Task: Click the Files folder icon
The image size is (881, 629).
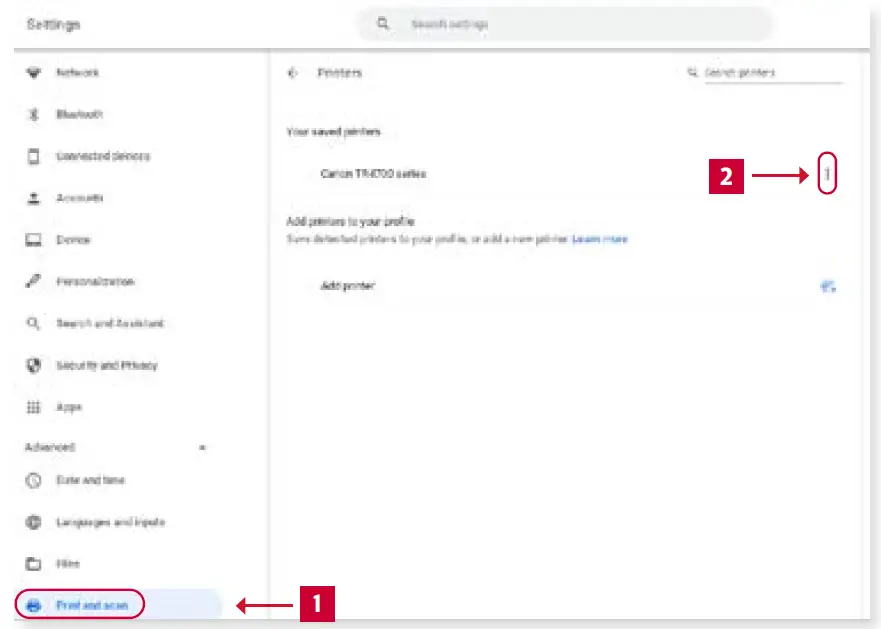Action: pyautogui.click(x=34, y=564)
